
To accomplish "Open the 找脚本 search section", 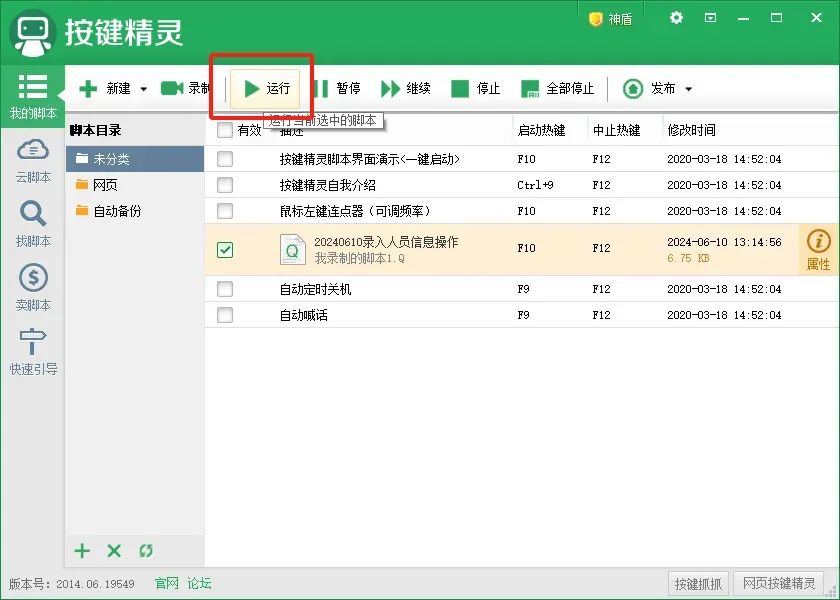I will click(33, 224).
